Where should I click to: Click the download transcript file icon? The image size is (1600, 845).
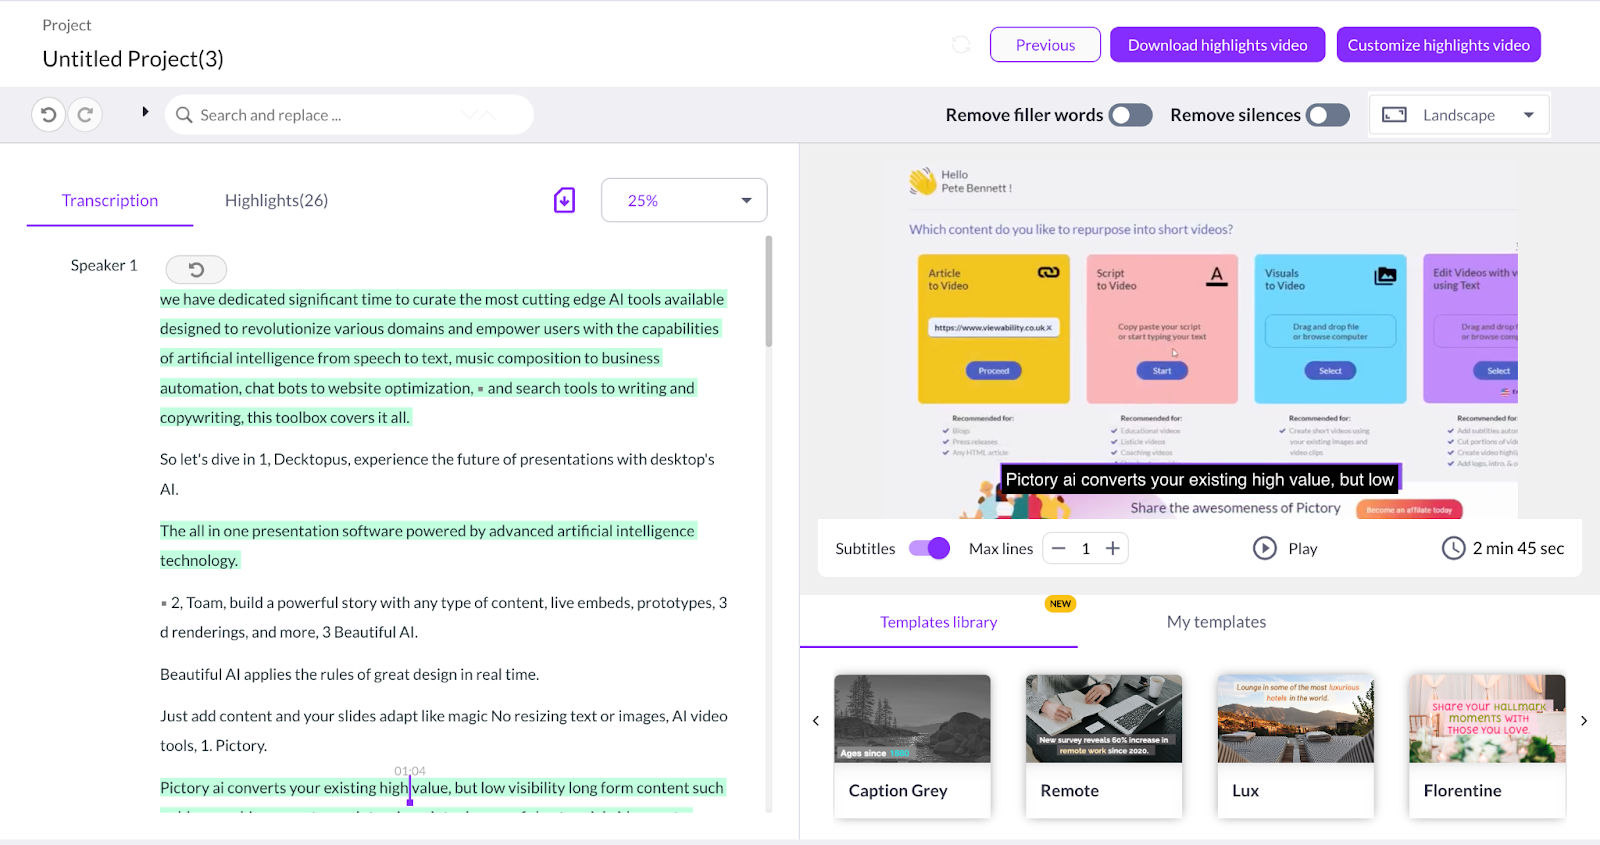(564, 200)
